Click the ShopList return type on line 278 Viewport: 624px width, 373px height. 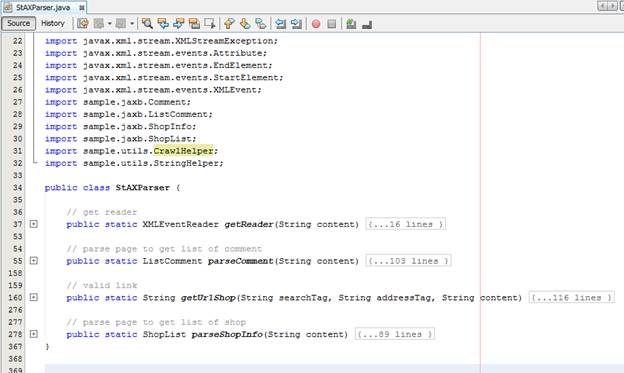(164, 334)
